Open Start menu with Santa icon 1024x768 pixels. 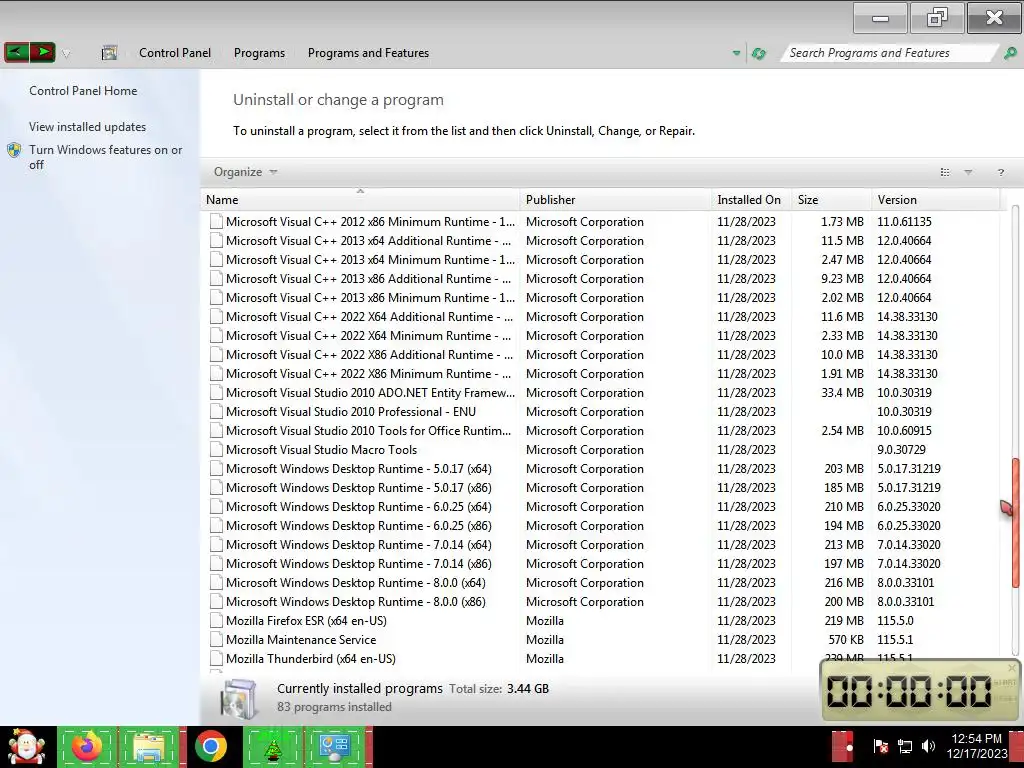tap(26, 746)
